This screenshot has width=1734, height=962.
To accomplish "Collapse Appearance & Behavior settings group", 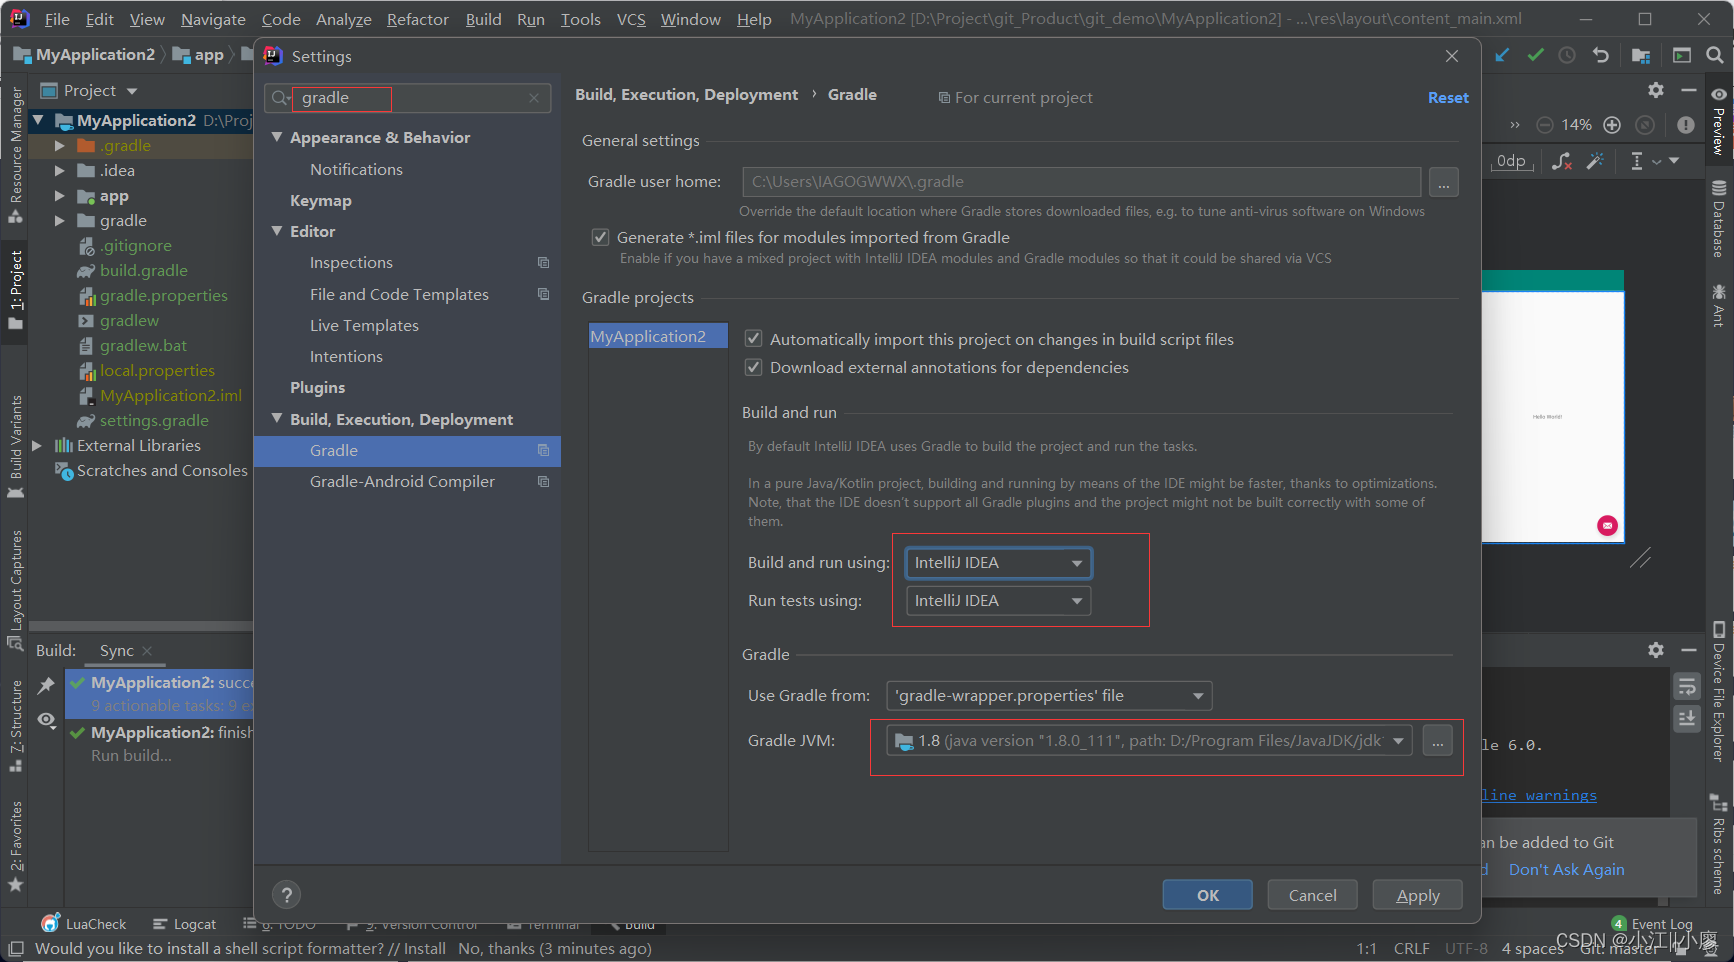I will (x=277, y=137).
